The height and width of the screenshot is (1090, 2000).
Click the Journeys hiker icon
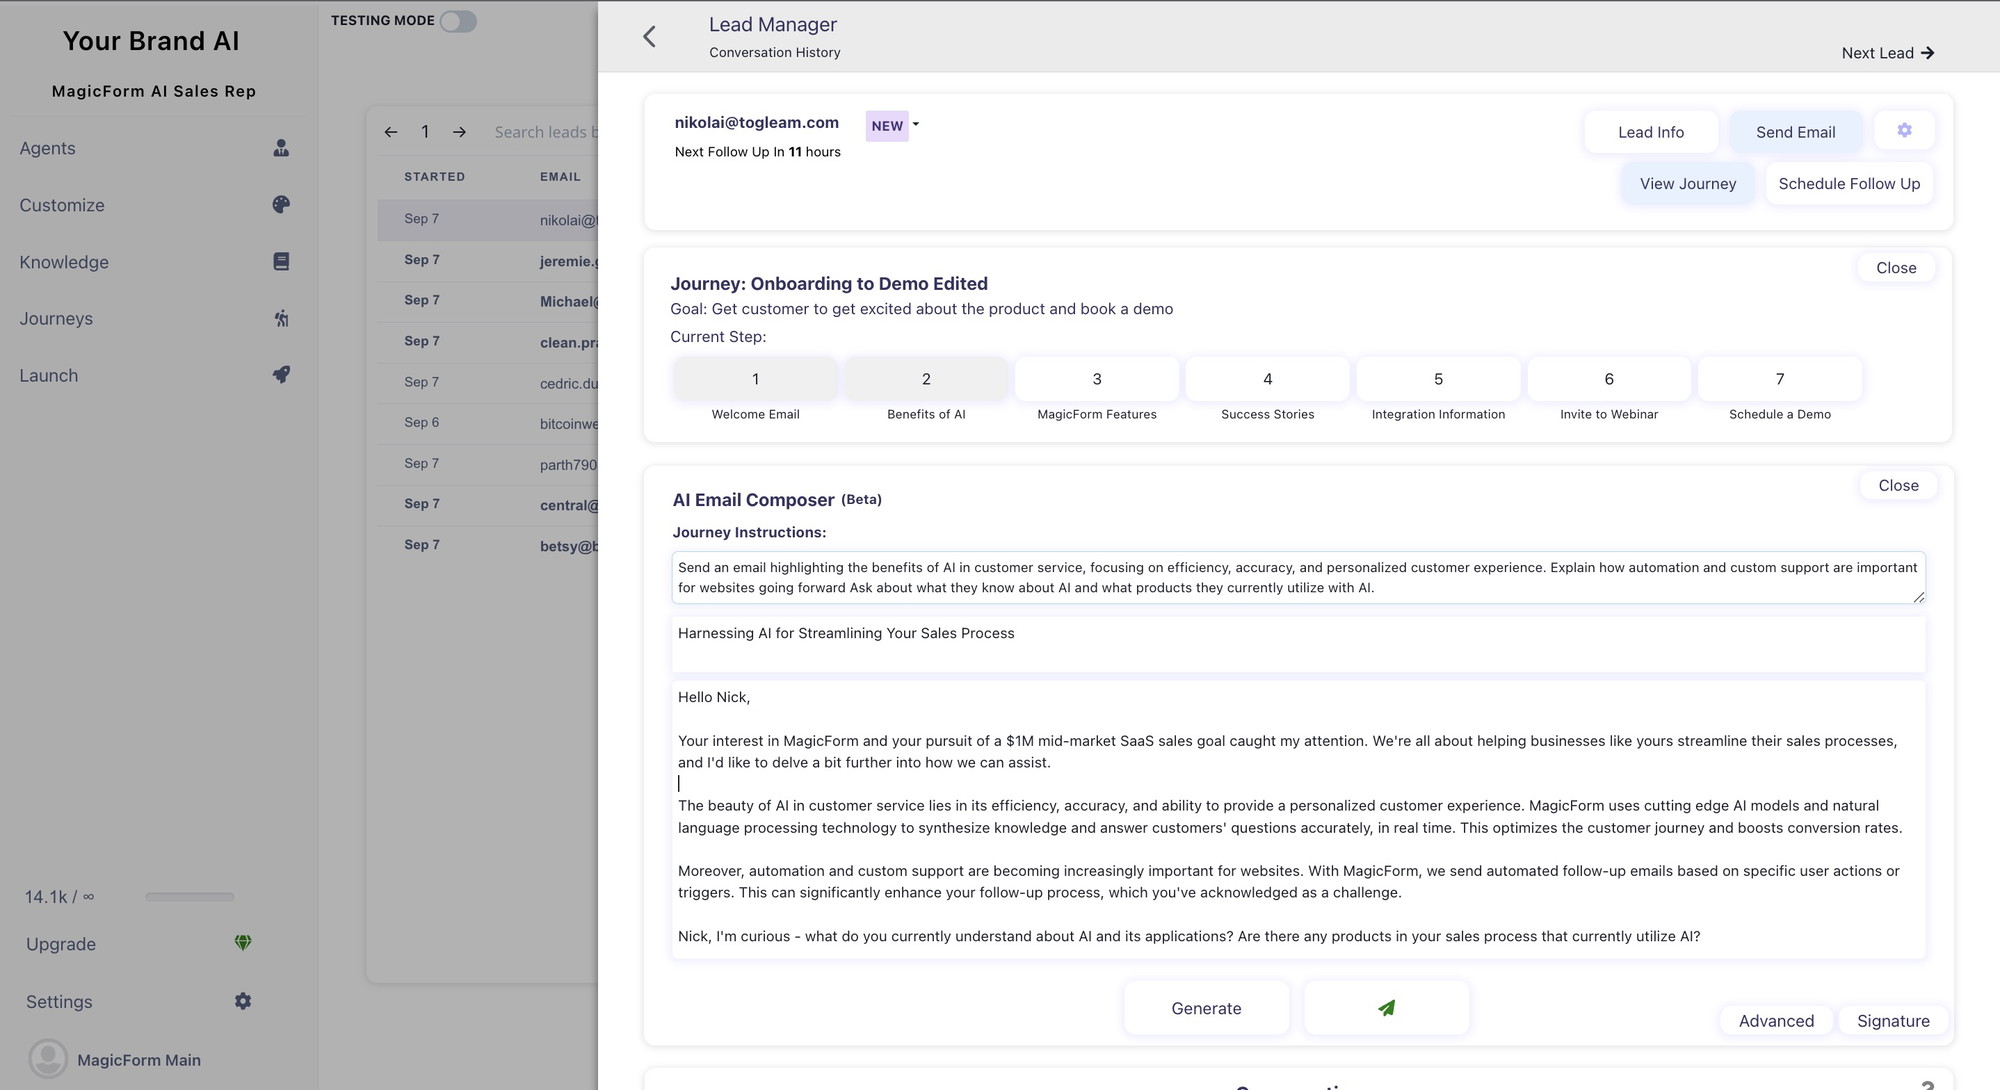(281, 318)
